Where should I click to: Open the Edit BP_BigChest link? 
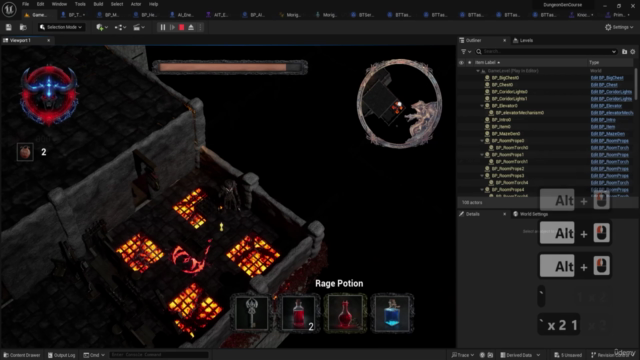tap(607, 78)
